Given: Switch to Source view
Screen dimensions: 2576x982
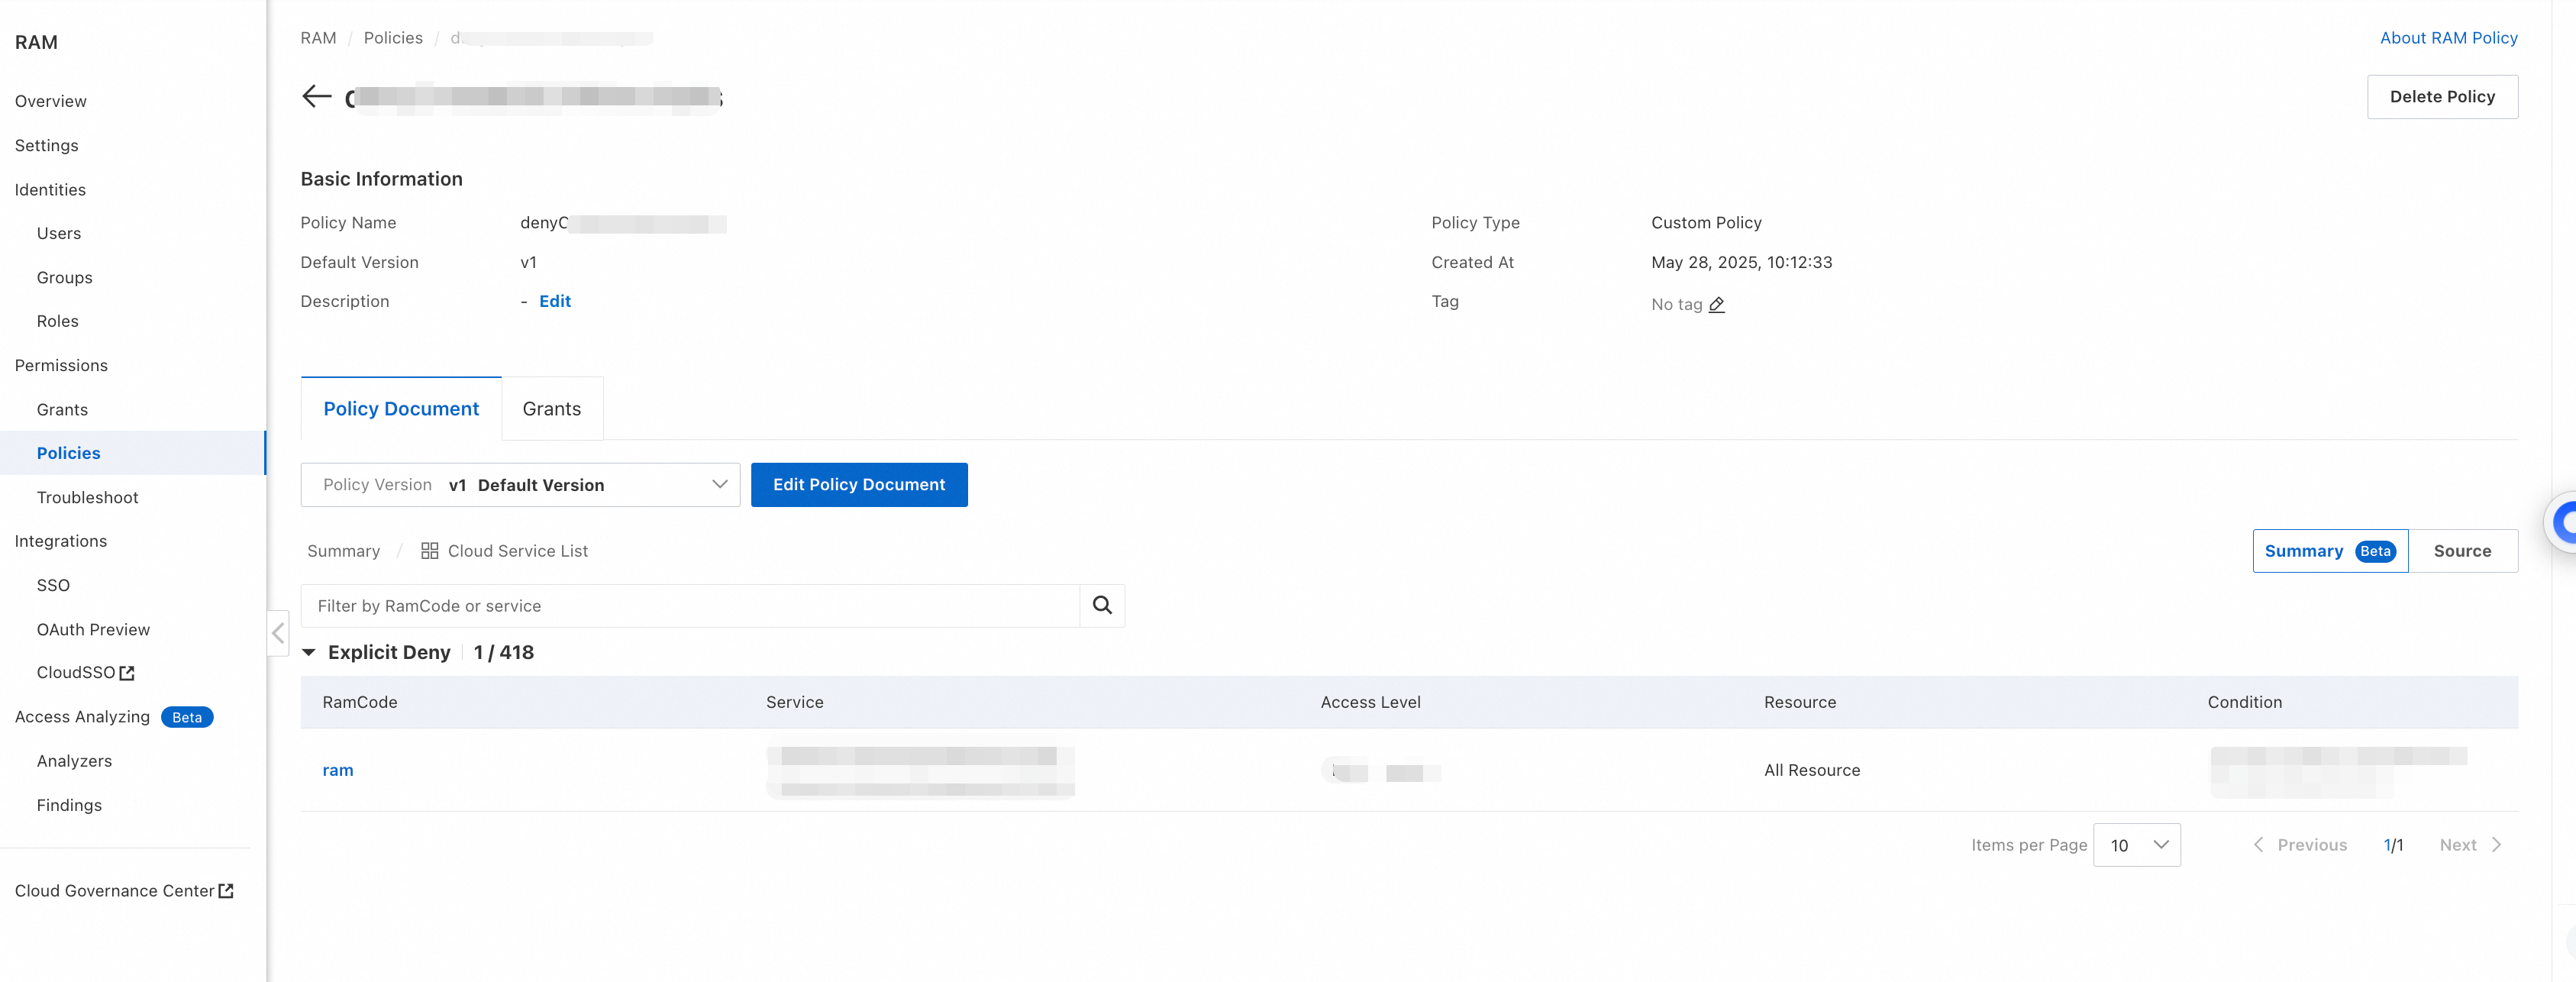Looking at the screenshot, I should click(2462, 551).
